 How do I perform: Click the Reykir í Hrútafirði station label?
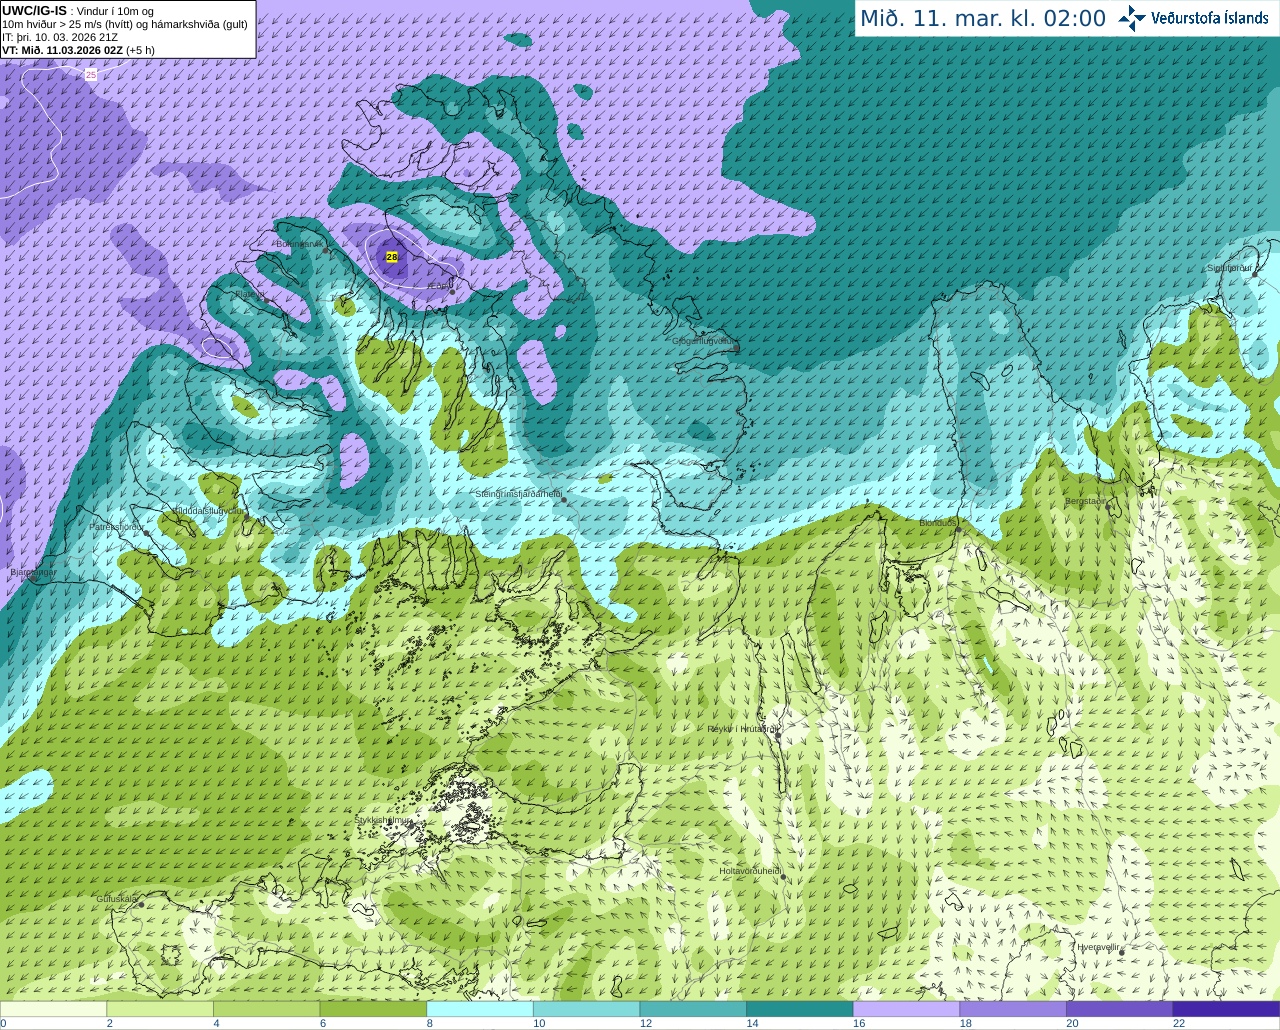point(743,729)
